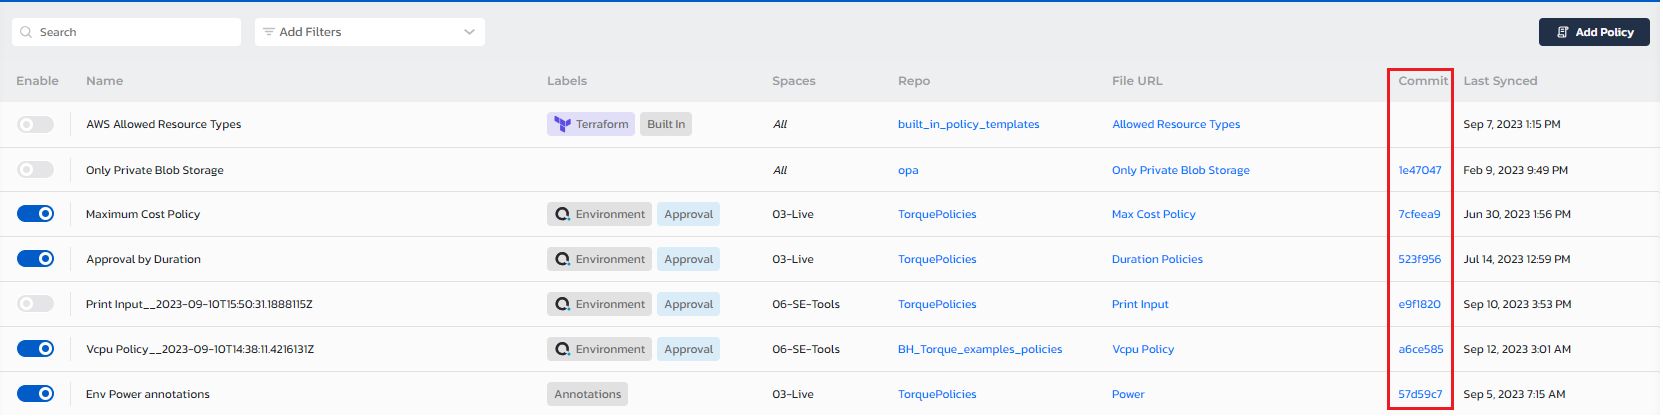Click the search magnifier icon
1663x416 pixels.
(x=26, y=32)
